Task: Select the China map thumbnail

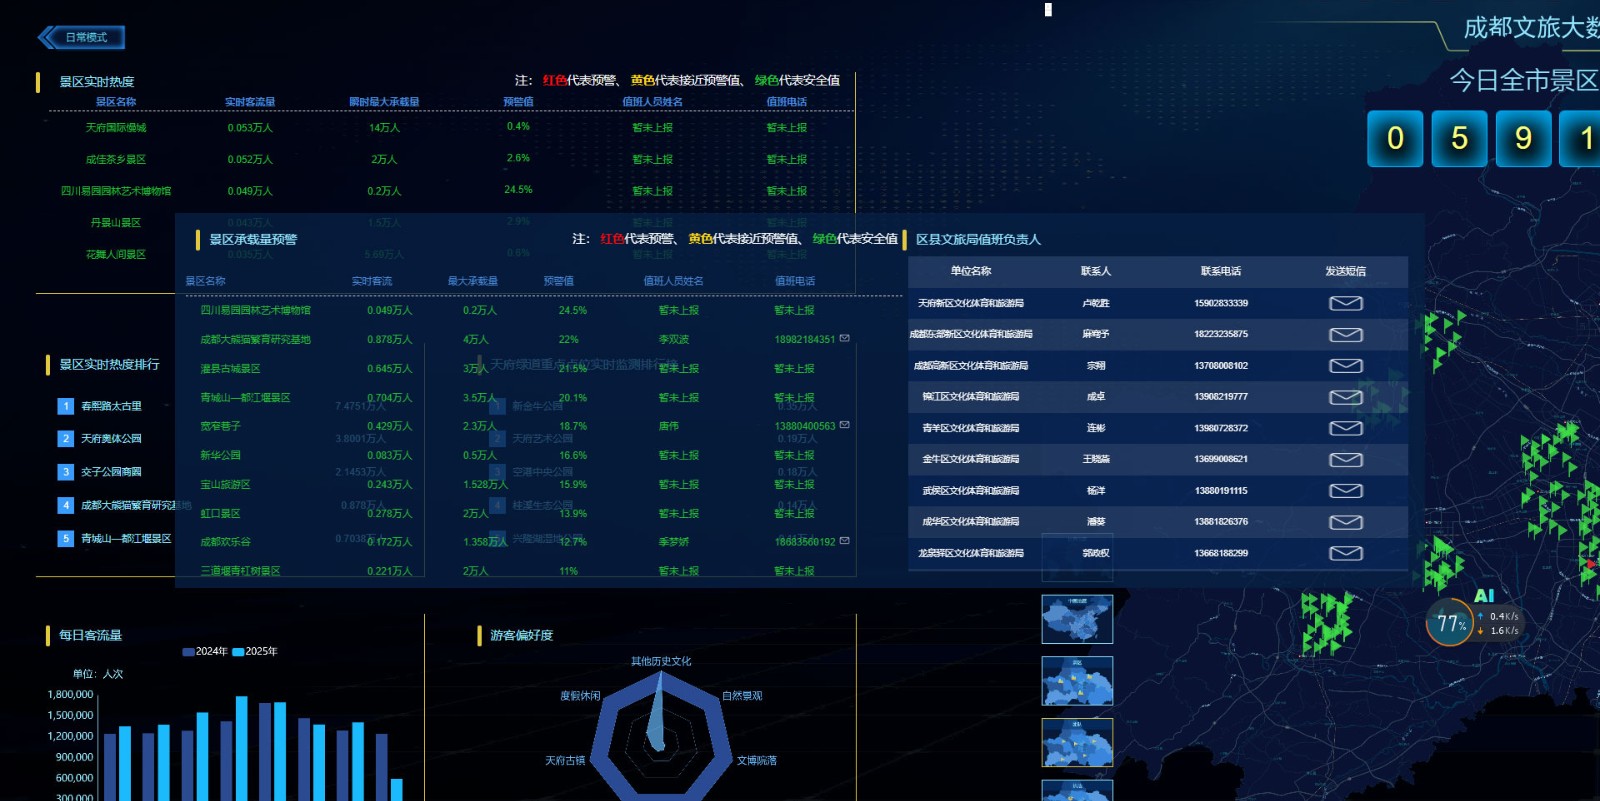Action: [1077, 619]
